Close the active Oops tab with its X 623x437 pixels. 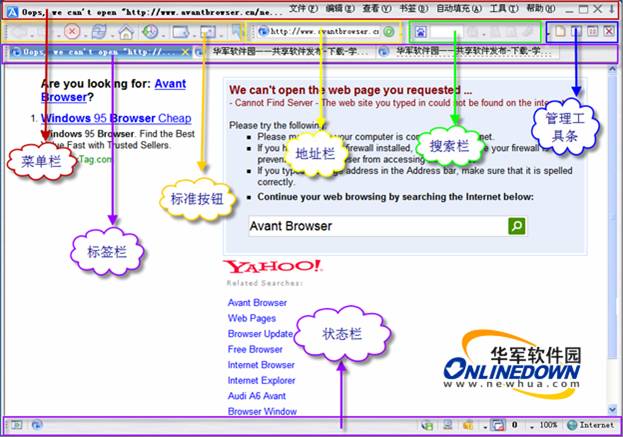click(186, 52)
